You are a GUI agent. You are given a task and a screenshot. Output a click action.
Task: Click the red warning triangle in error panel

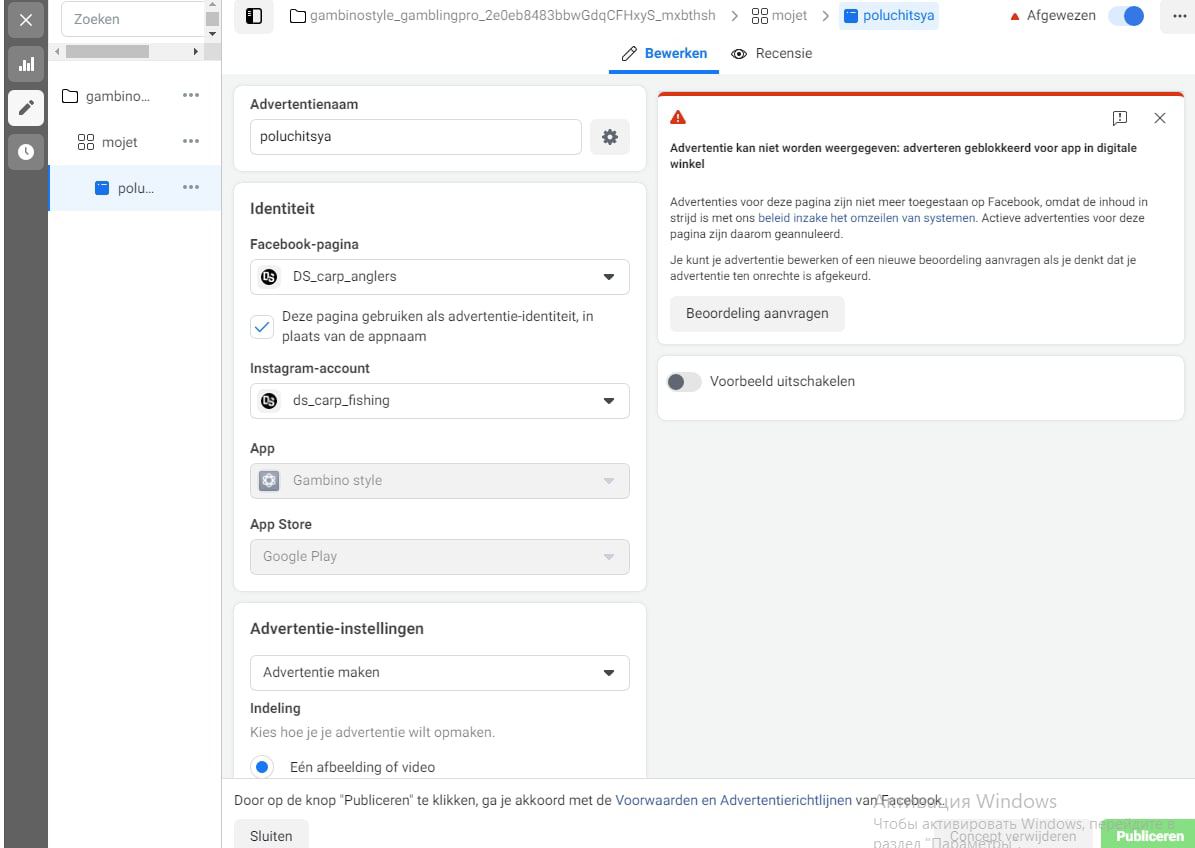click(678, 117)
